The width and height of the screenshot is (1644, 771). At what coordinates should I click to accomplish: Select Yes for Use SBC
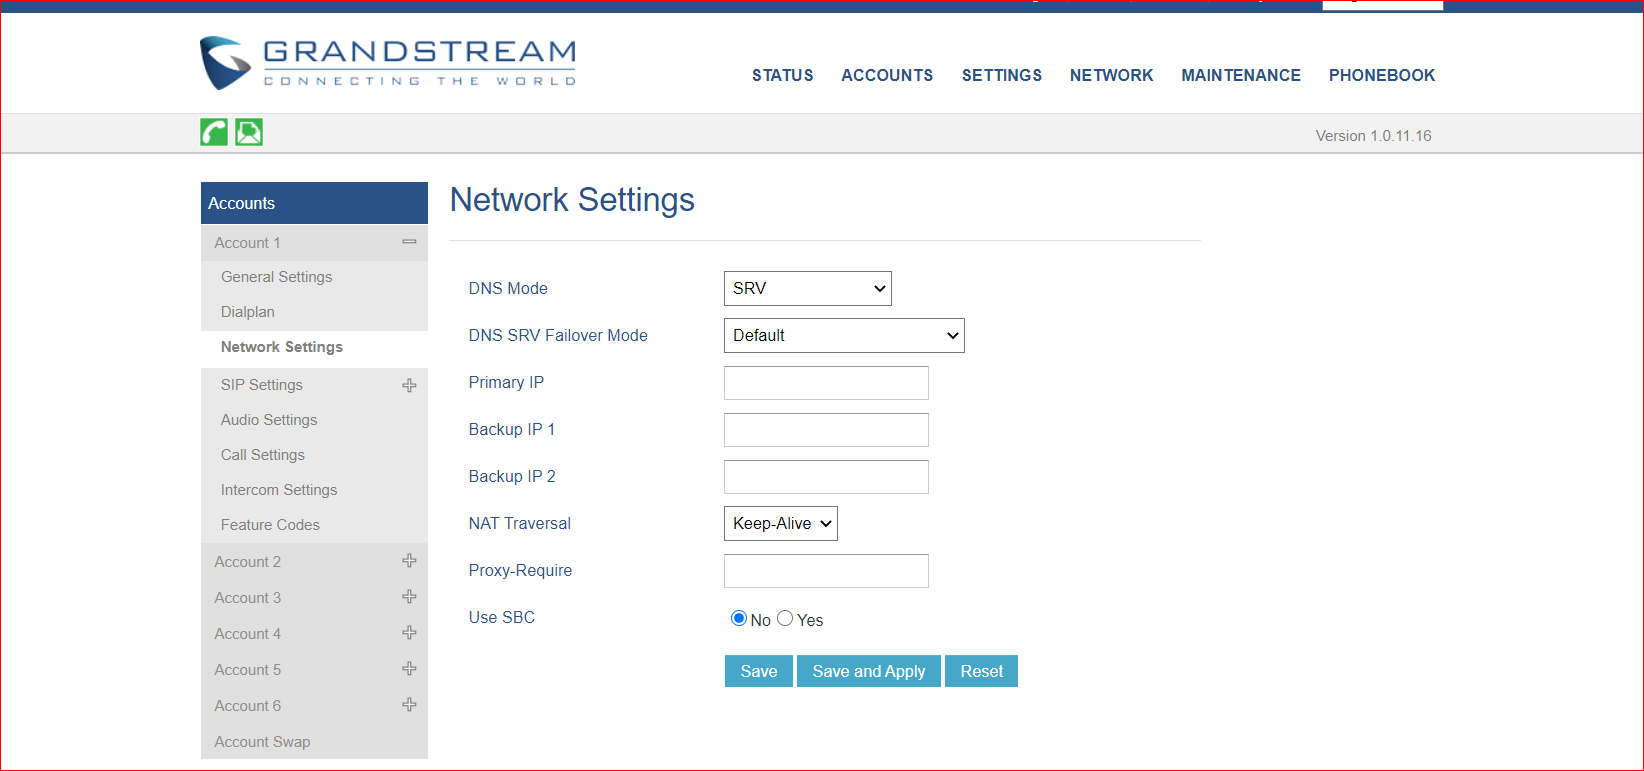(x=785, y=618)
